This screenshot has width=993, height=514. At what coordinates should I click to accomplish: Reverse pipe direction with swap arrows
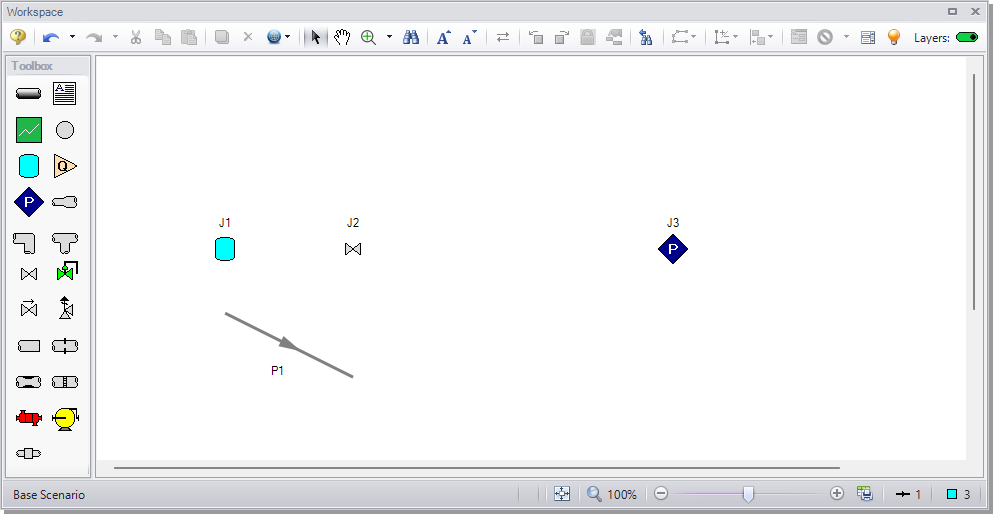click(x=503, y=37)
